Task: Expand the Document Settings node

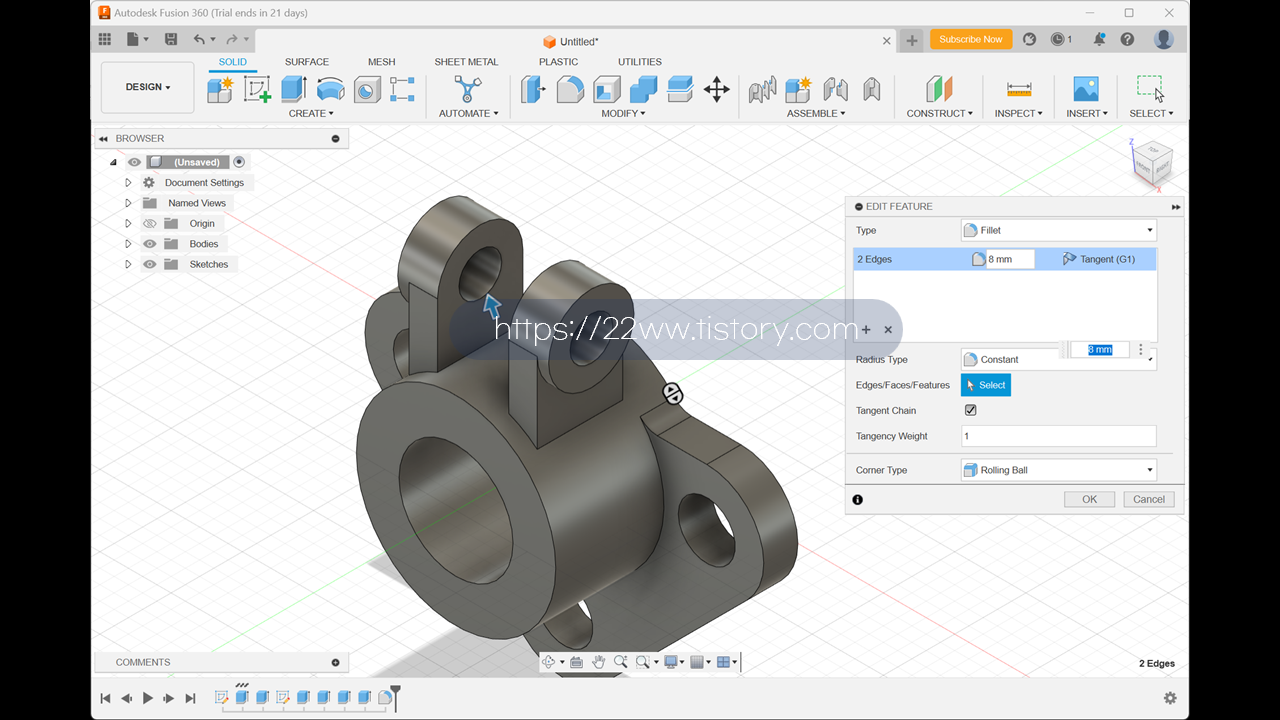Action: pos(128,183)
